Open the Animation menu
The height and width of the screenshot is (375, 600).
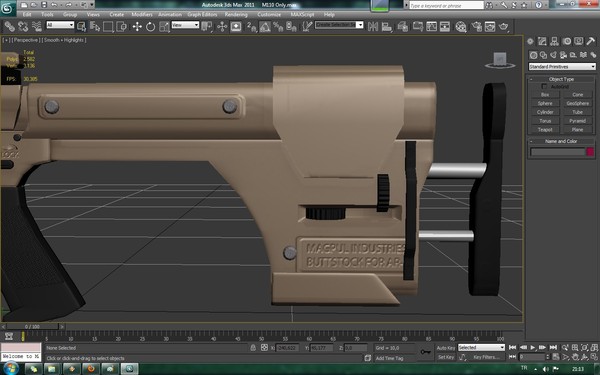tap(170, 15)
